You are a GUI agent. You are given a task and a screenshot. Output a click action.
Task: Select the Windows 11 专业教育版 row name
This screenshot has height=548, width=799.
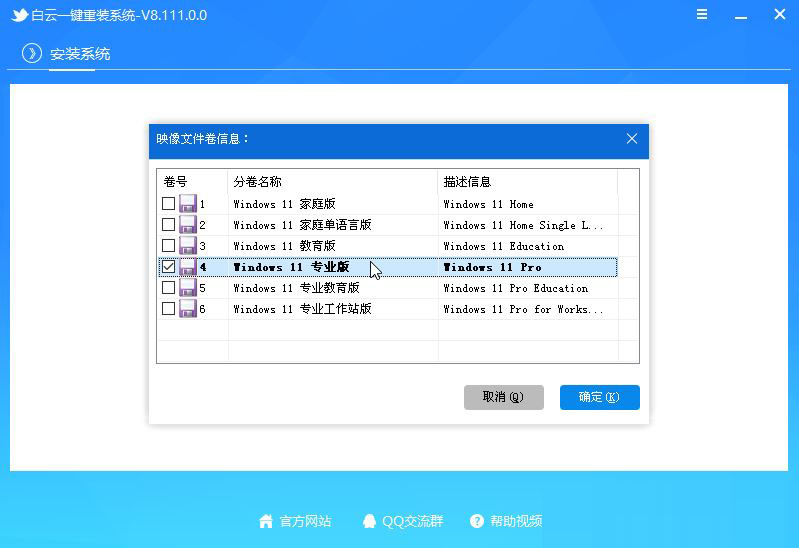[x=296, y=288]
